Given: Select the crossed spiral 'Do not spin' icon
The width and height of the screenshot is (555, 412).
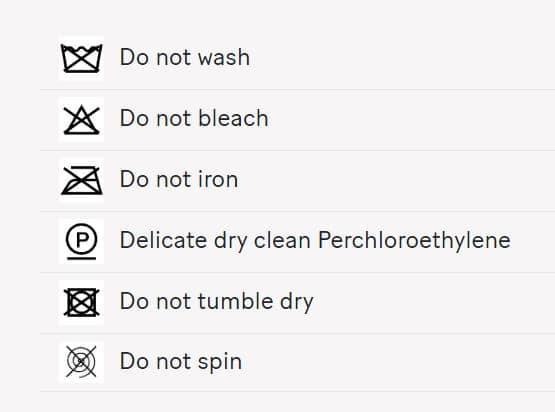Looking at the screenshot, I should tap(81, 361).
